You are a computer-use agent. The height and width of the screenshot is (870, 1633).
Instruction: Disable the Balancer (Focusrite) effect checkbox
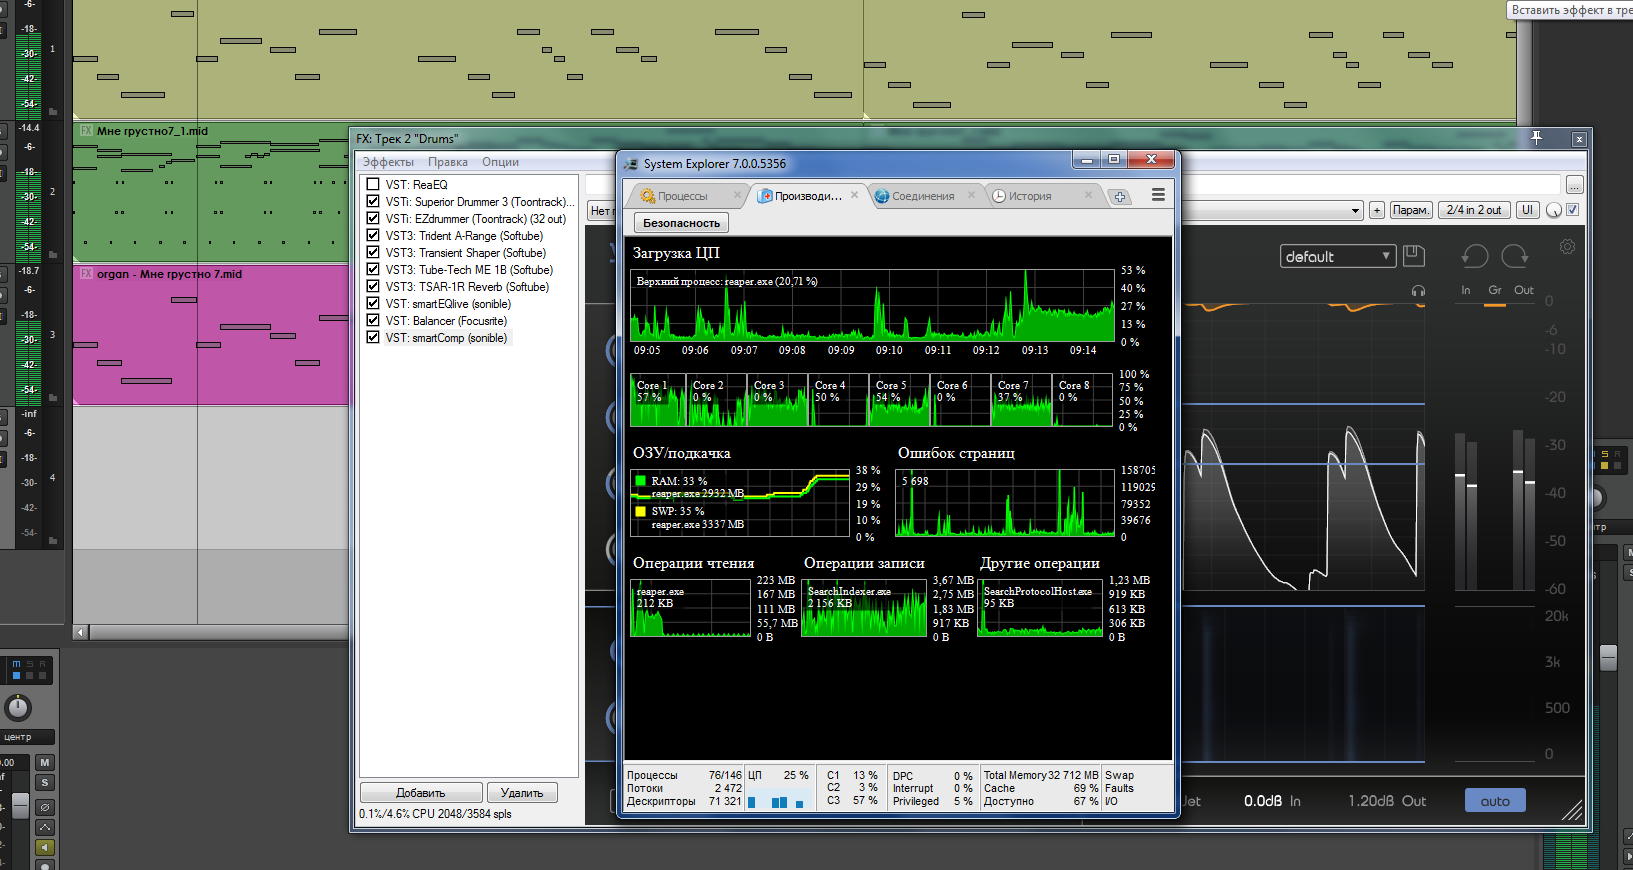pos(373,321)
